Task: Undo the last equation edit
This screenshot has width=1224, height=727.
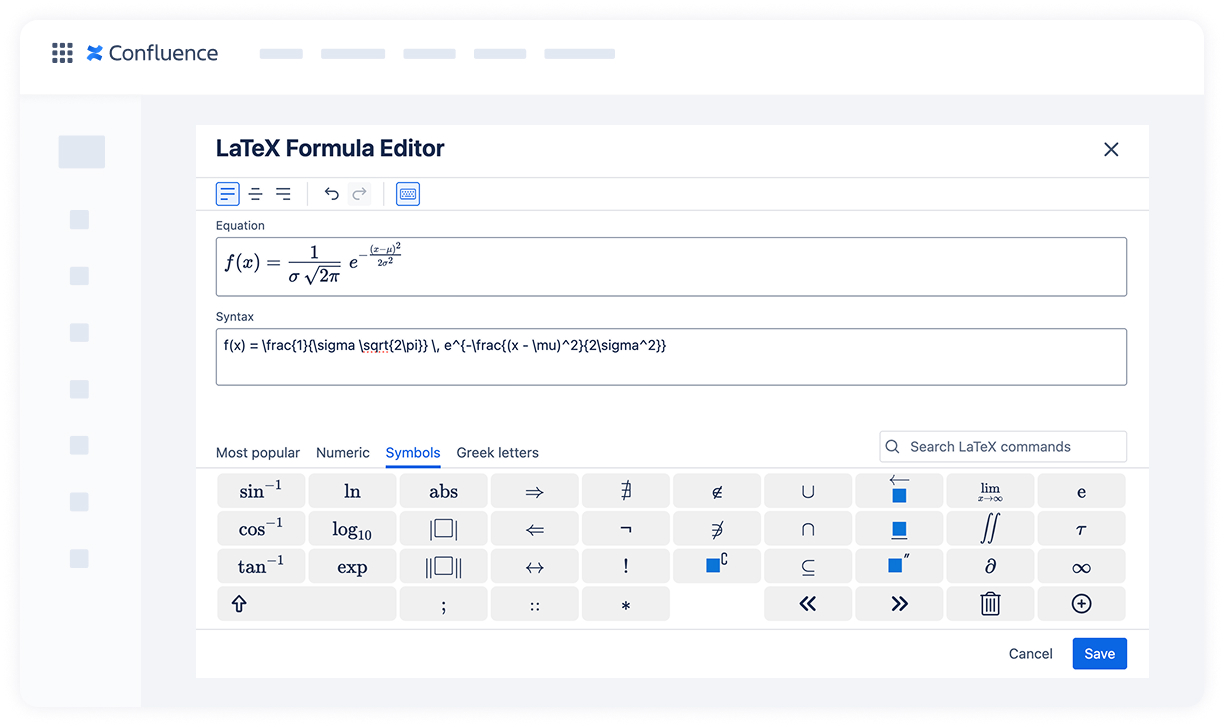Action: [332, 193]
